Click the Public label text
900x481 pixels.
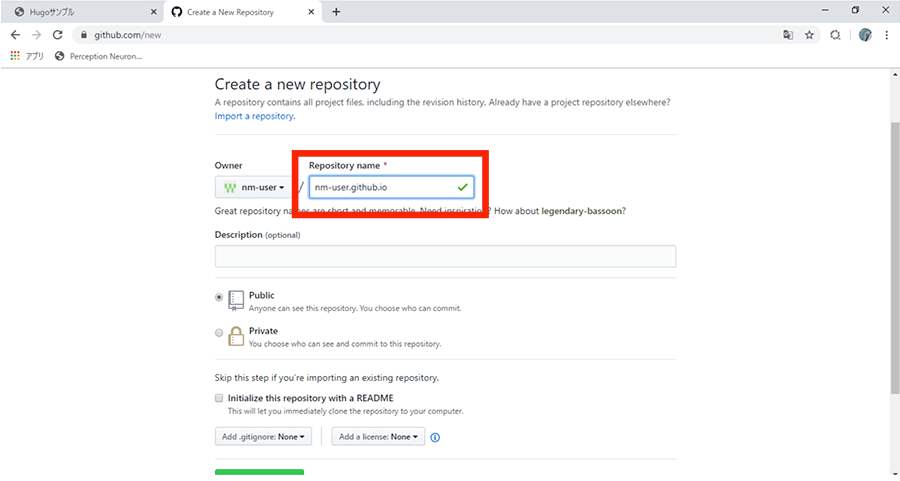tap(262, 295)
